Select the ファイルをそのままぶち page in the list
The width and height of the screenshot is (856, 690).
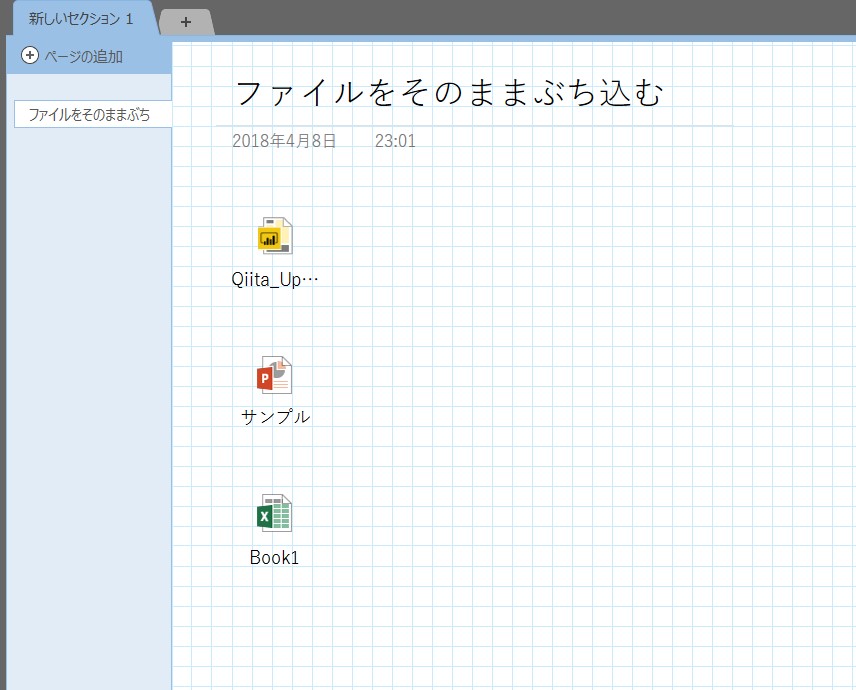pos(93,114)
